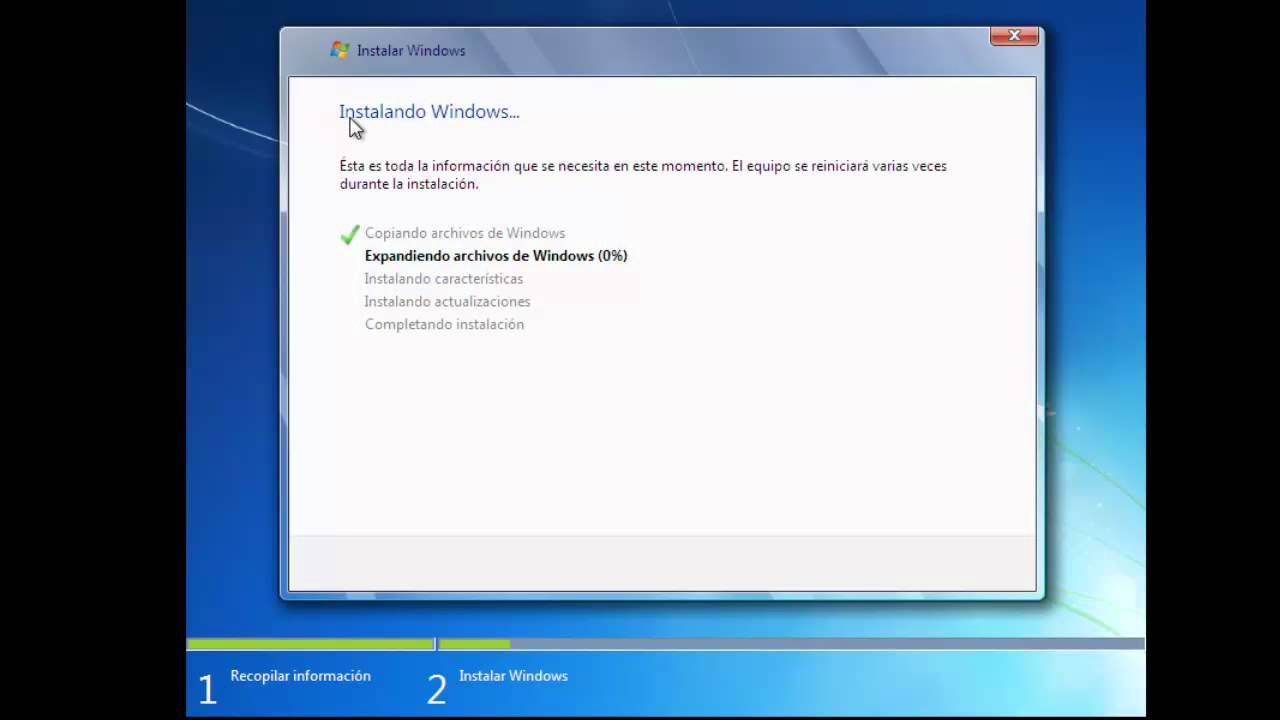This screenshot has width=1280, height=720.
Task: Click the Windows logo icon in title bar
Action: tap(339, 50)
